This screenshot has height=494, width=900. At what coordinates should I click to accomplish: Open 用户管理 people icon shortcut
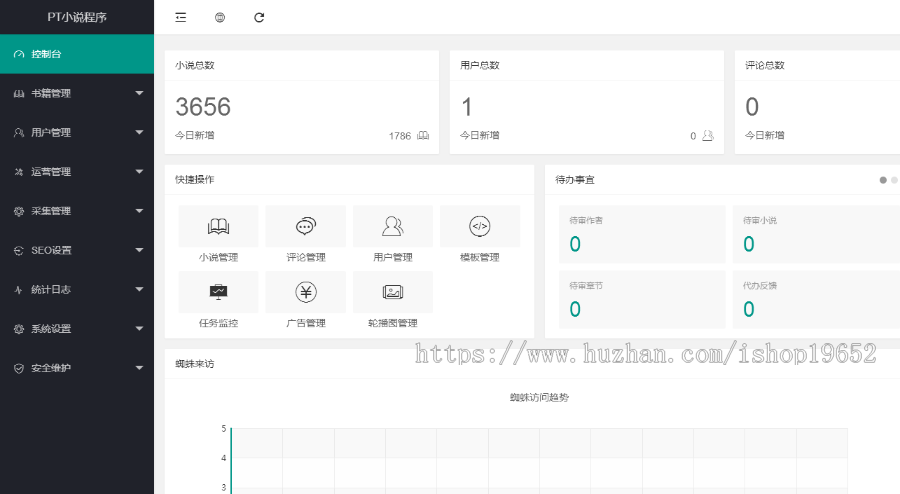(393, 227)
